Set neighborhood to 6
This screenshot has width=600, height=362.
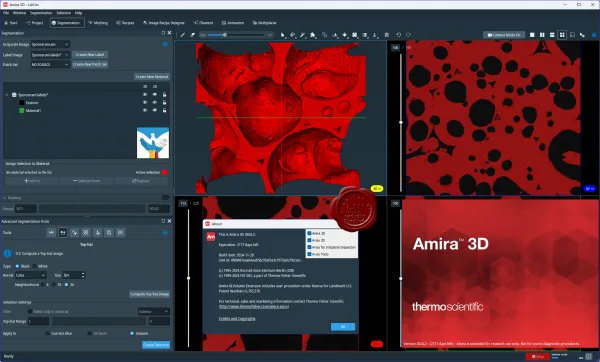coord(42,285)
